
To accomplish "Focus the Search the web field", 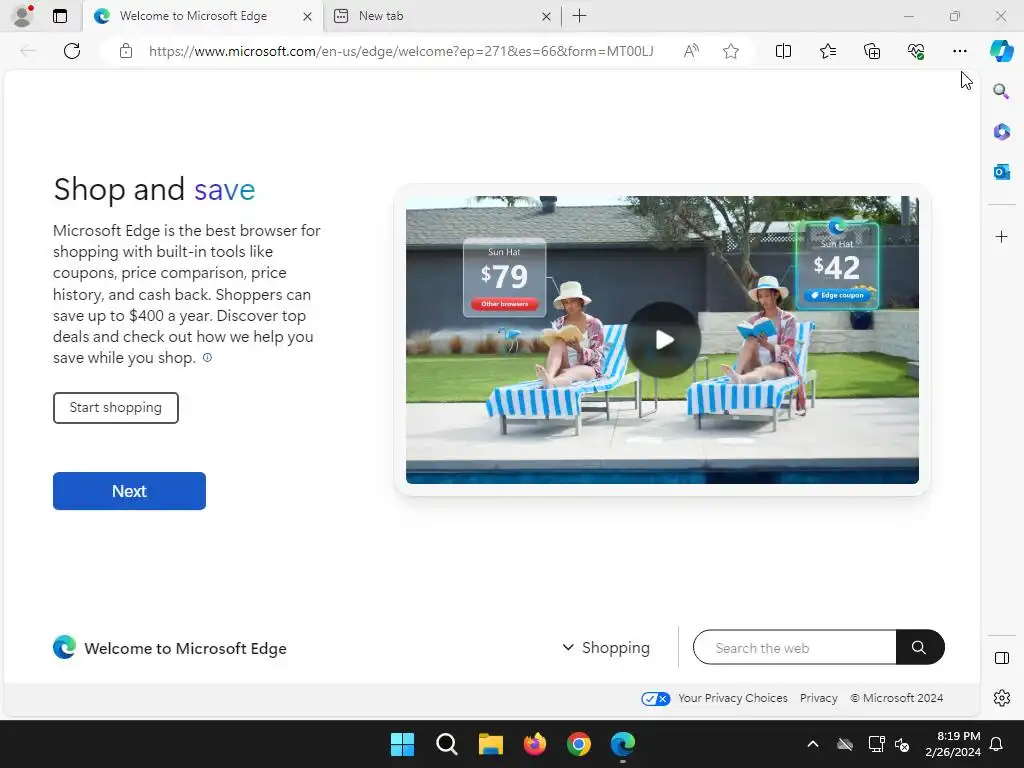I will [795, 647].
